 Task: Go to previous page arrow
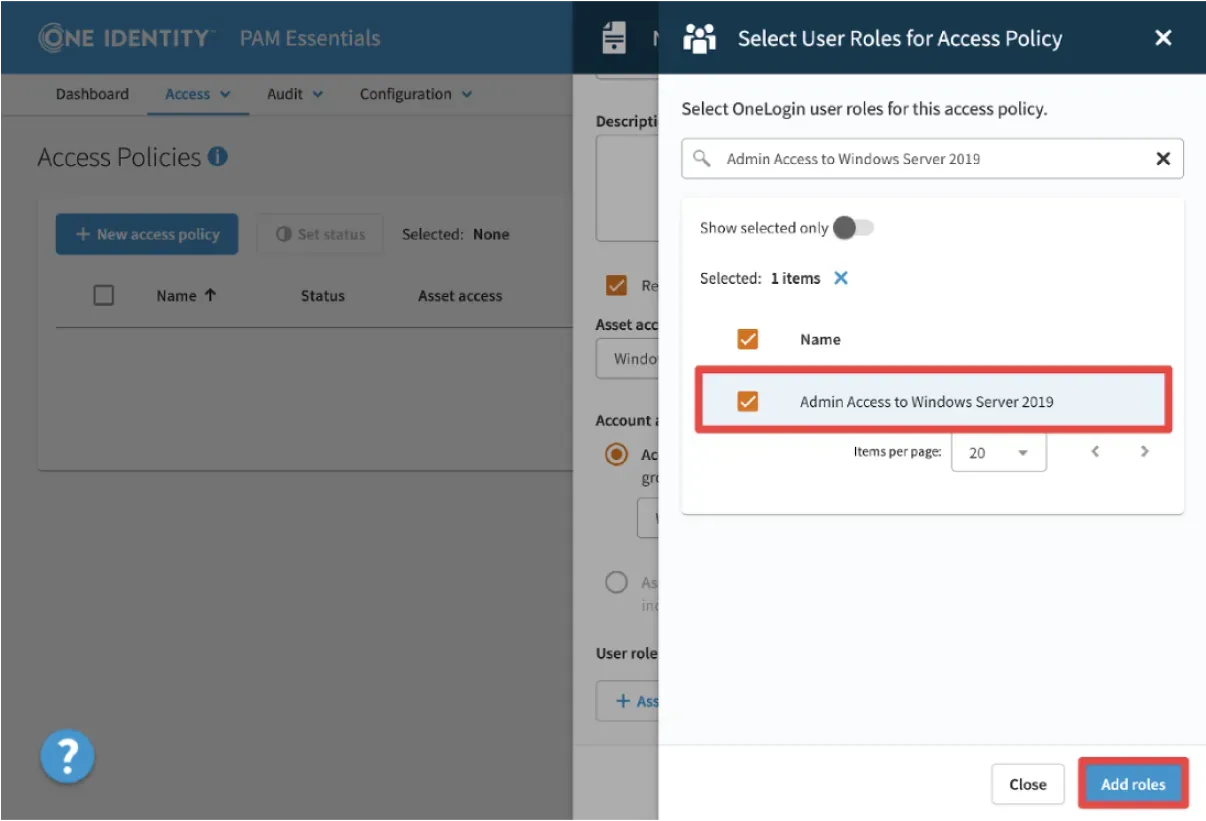(1095, 452)
